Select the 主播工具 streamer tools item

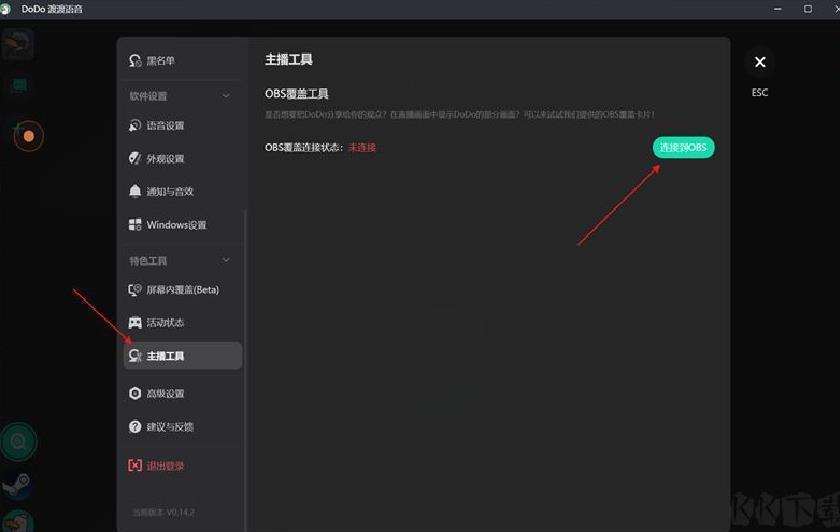183,356
